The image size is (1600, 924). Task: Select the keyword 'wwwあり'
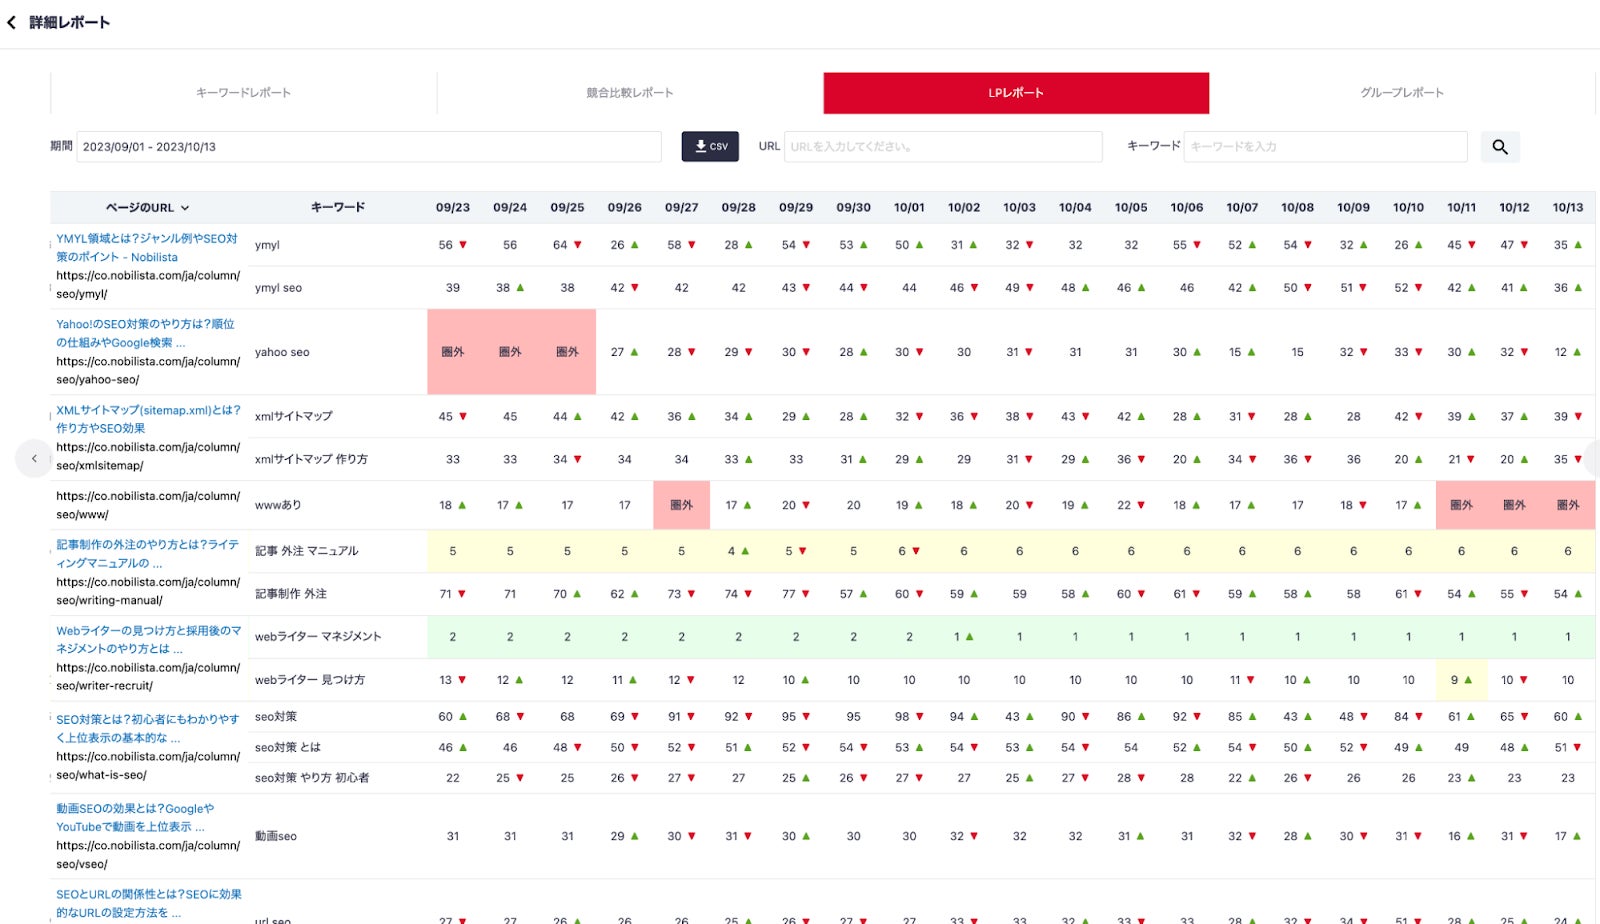point(278,505)
